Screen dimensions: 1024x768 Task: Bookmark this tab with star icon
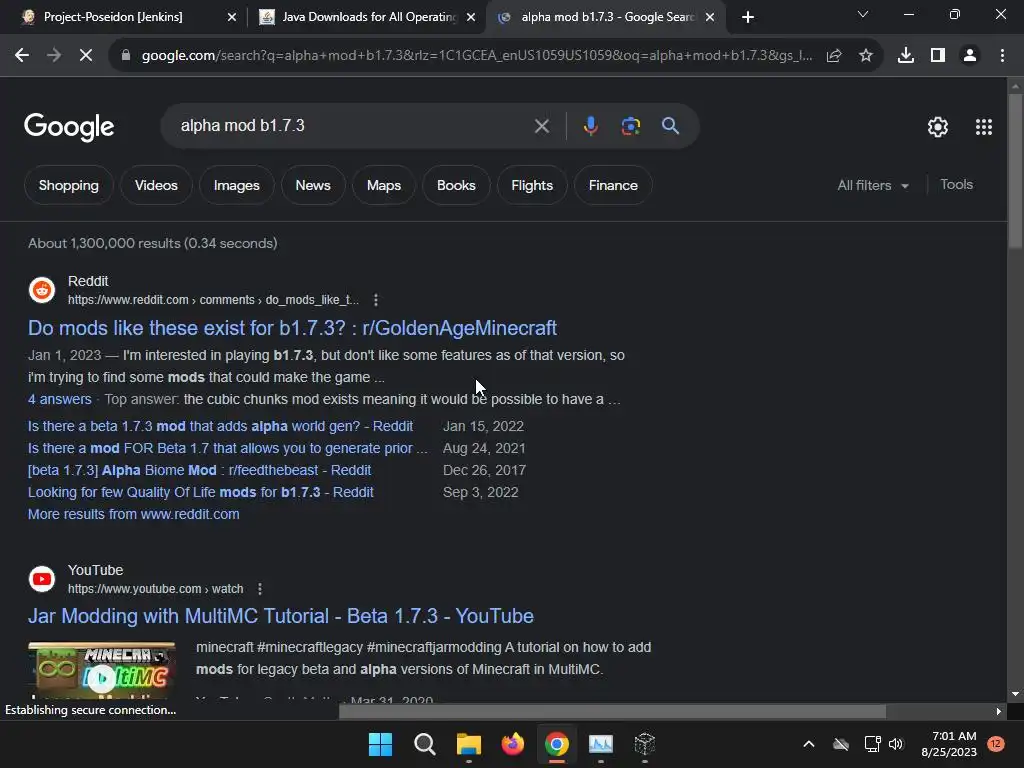(x=866, y=56)
